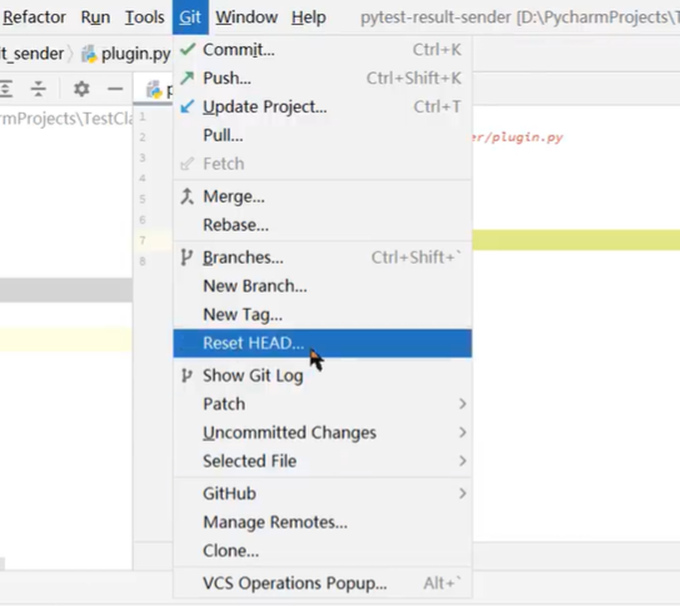Hide the project panel with minus icon
The height and width of the screenshot is (606, 680).
point(115,89)
